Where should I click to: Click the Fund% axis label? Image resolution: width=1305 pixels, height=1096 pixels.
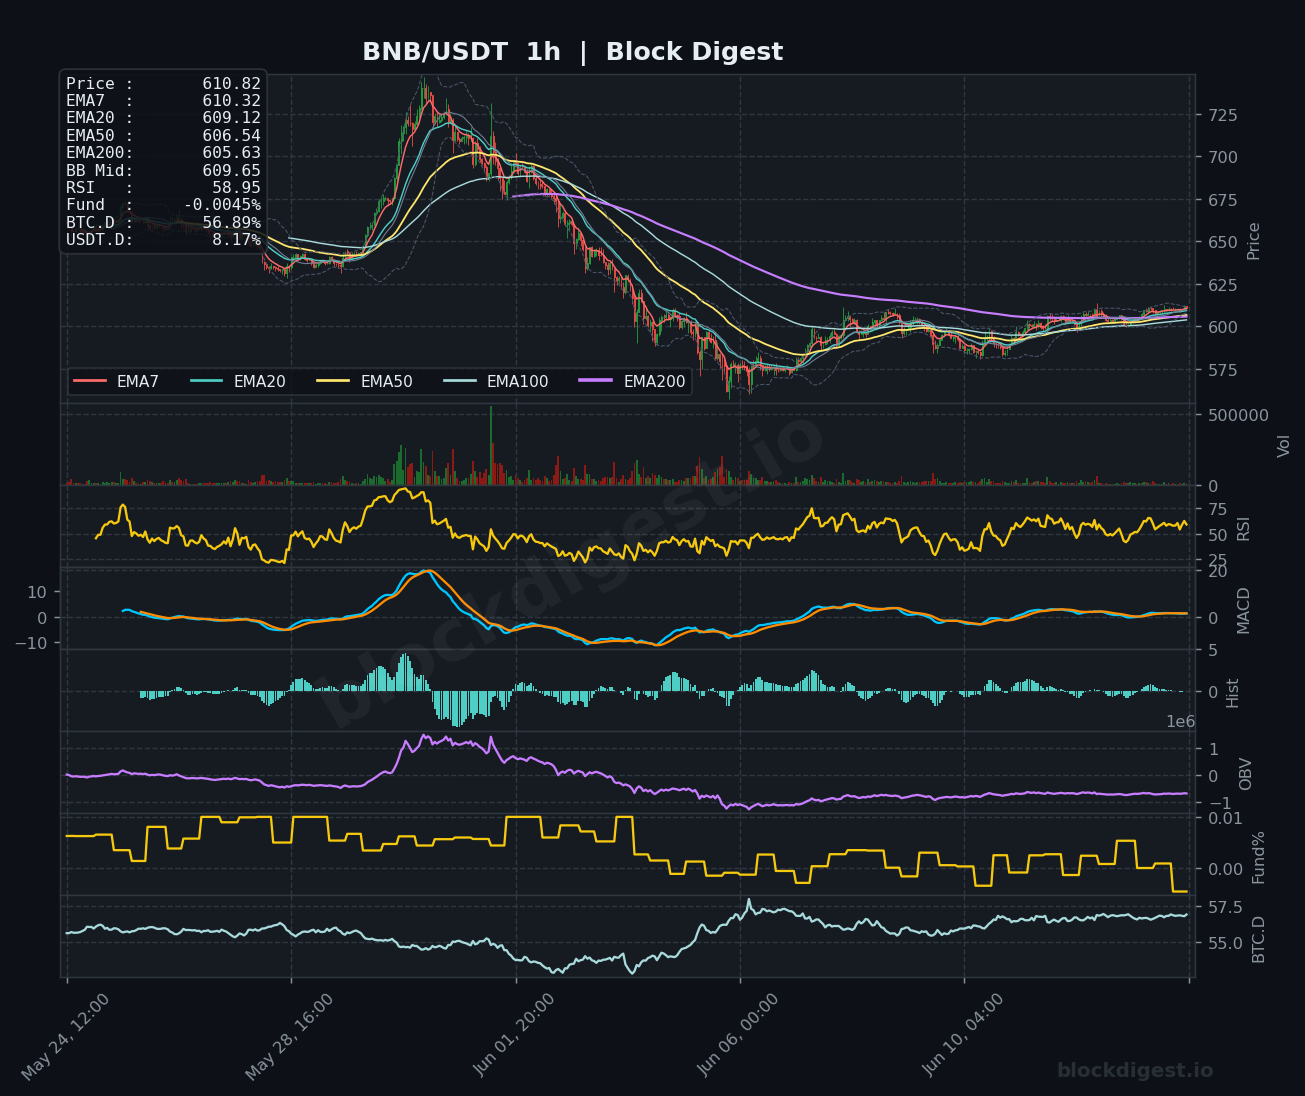tap(1258, 857)
